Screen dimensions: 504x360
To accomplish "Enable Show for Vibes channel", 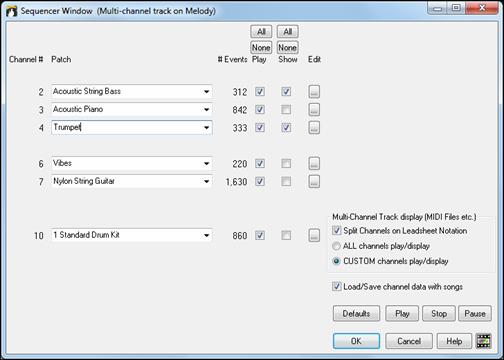I will [x=286, y=163].
